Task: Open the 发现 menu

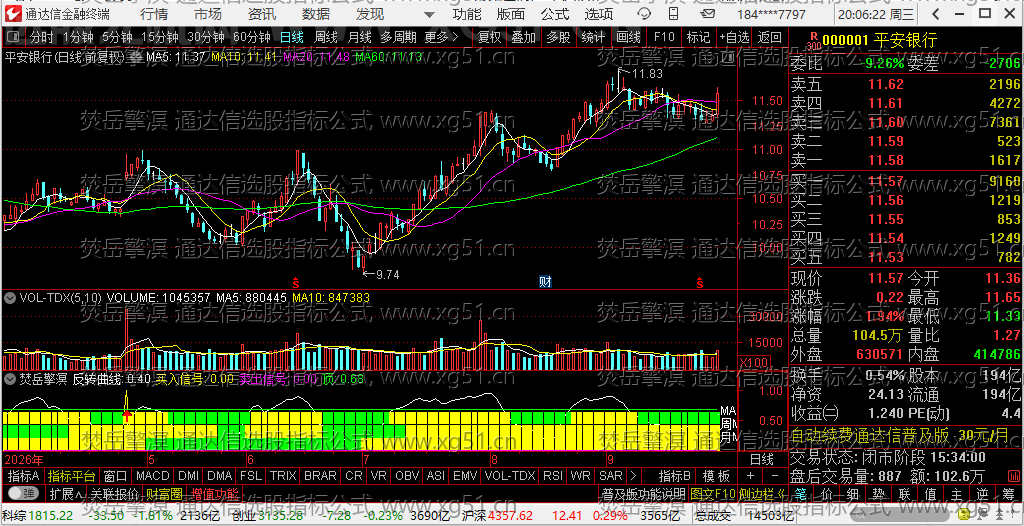Action: (370, 14)
